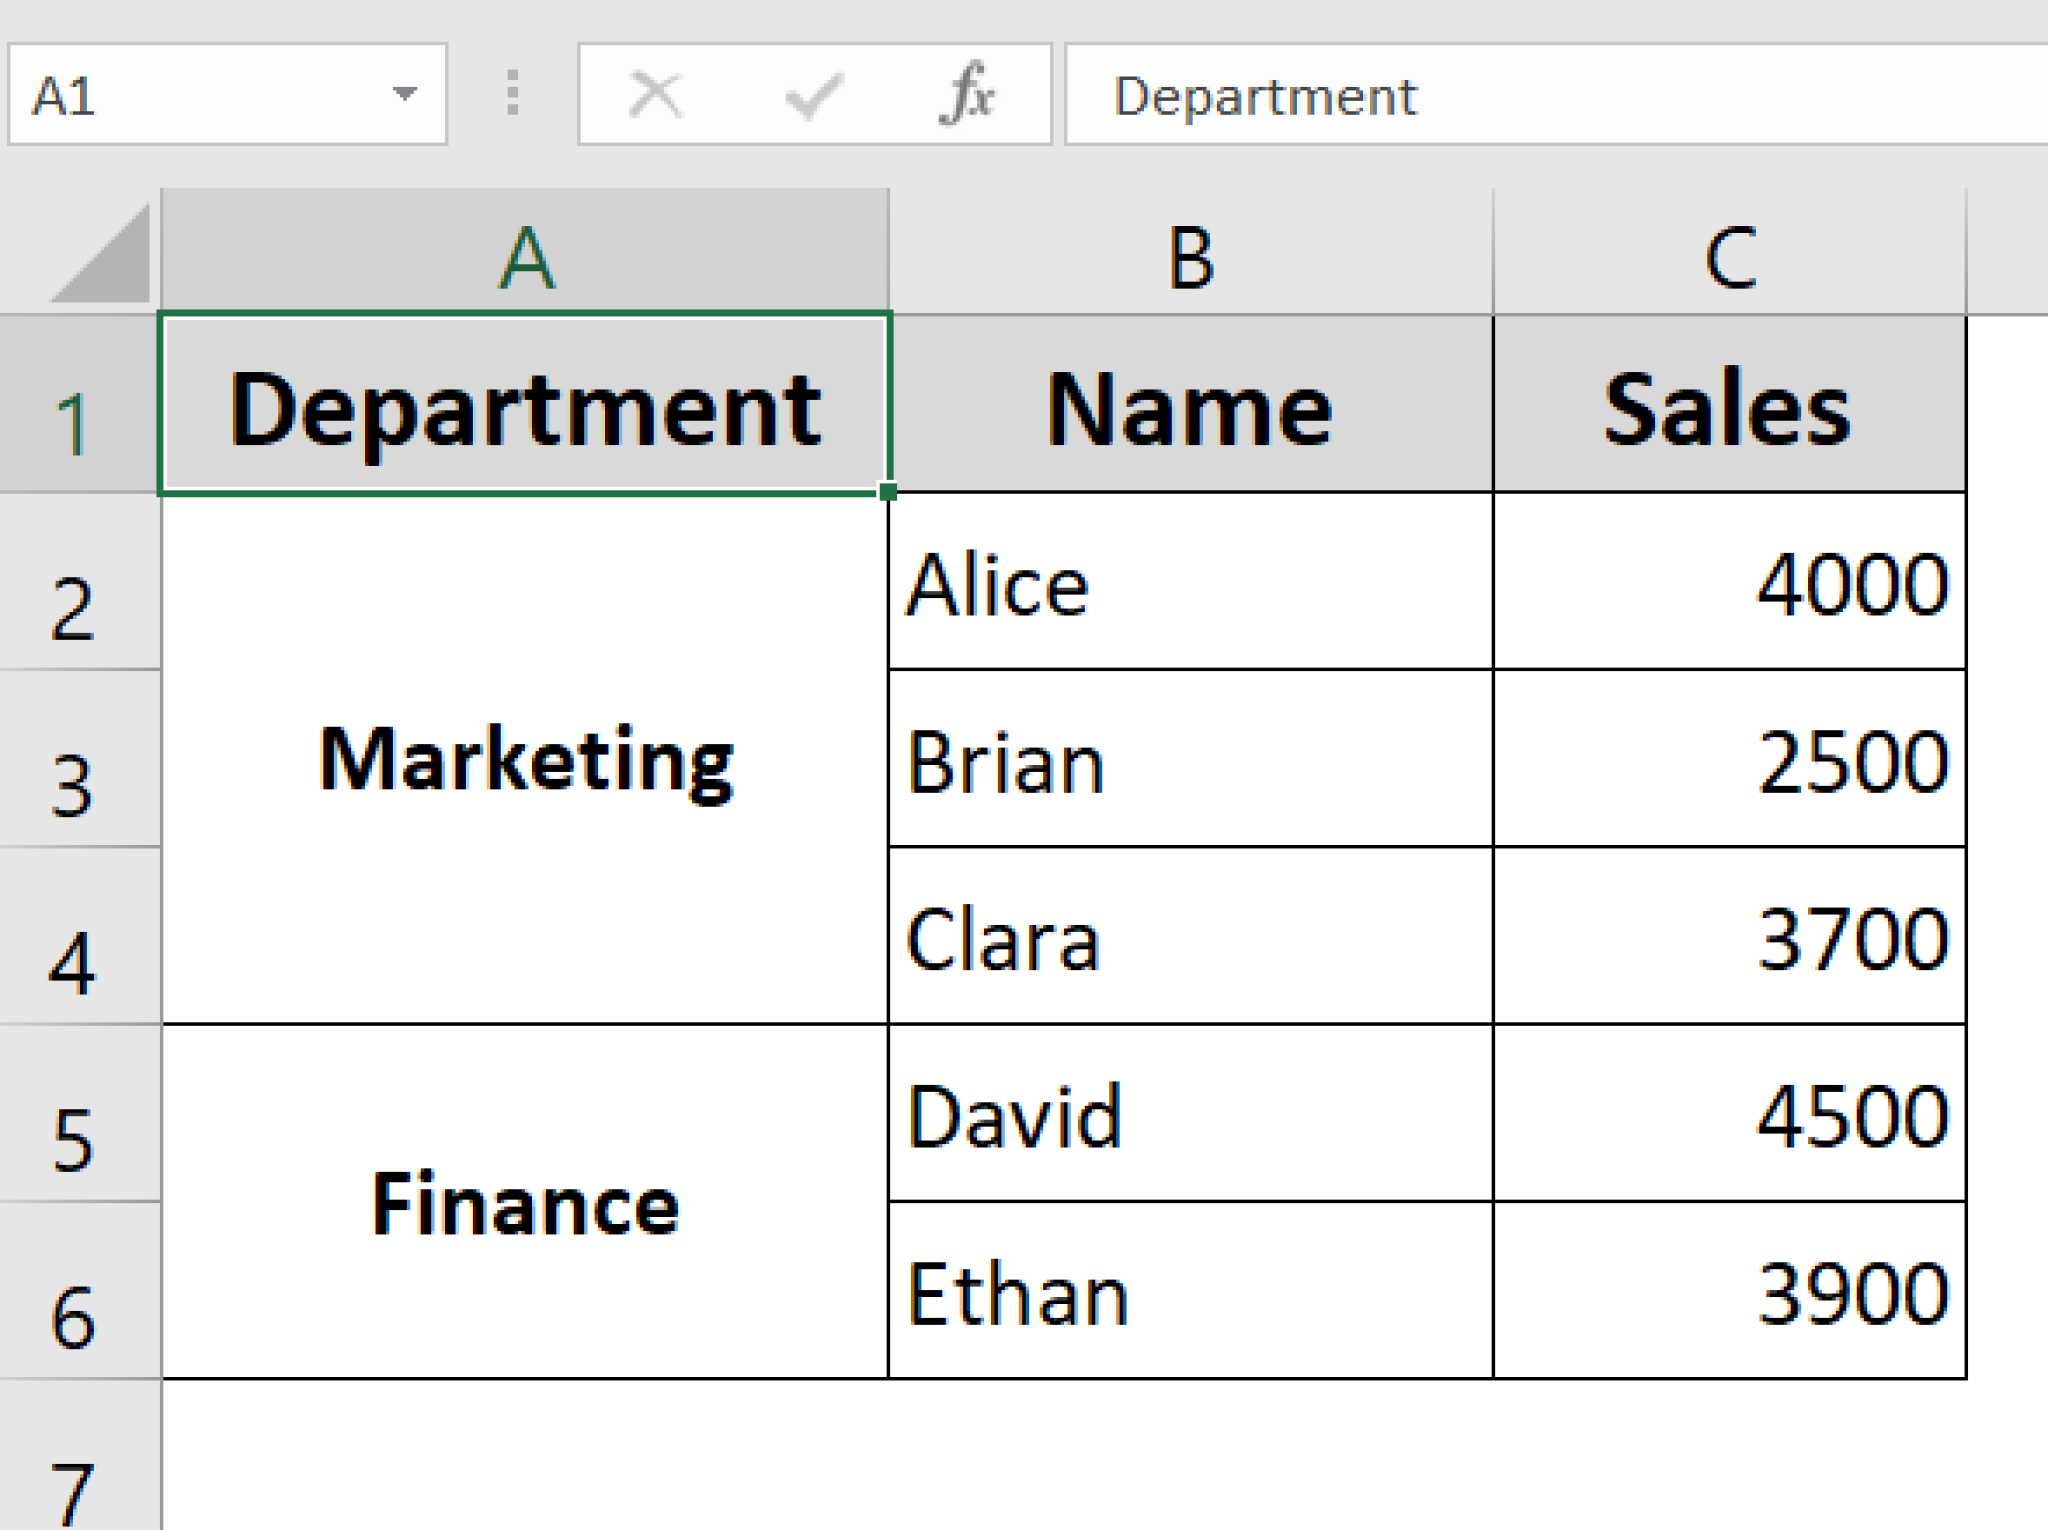Click the vertical dots separator near Name Box
This screenshot has height=1530, width=2048.
click(512, 95)
